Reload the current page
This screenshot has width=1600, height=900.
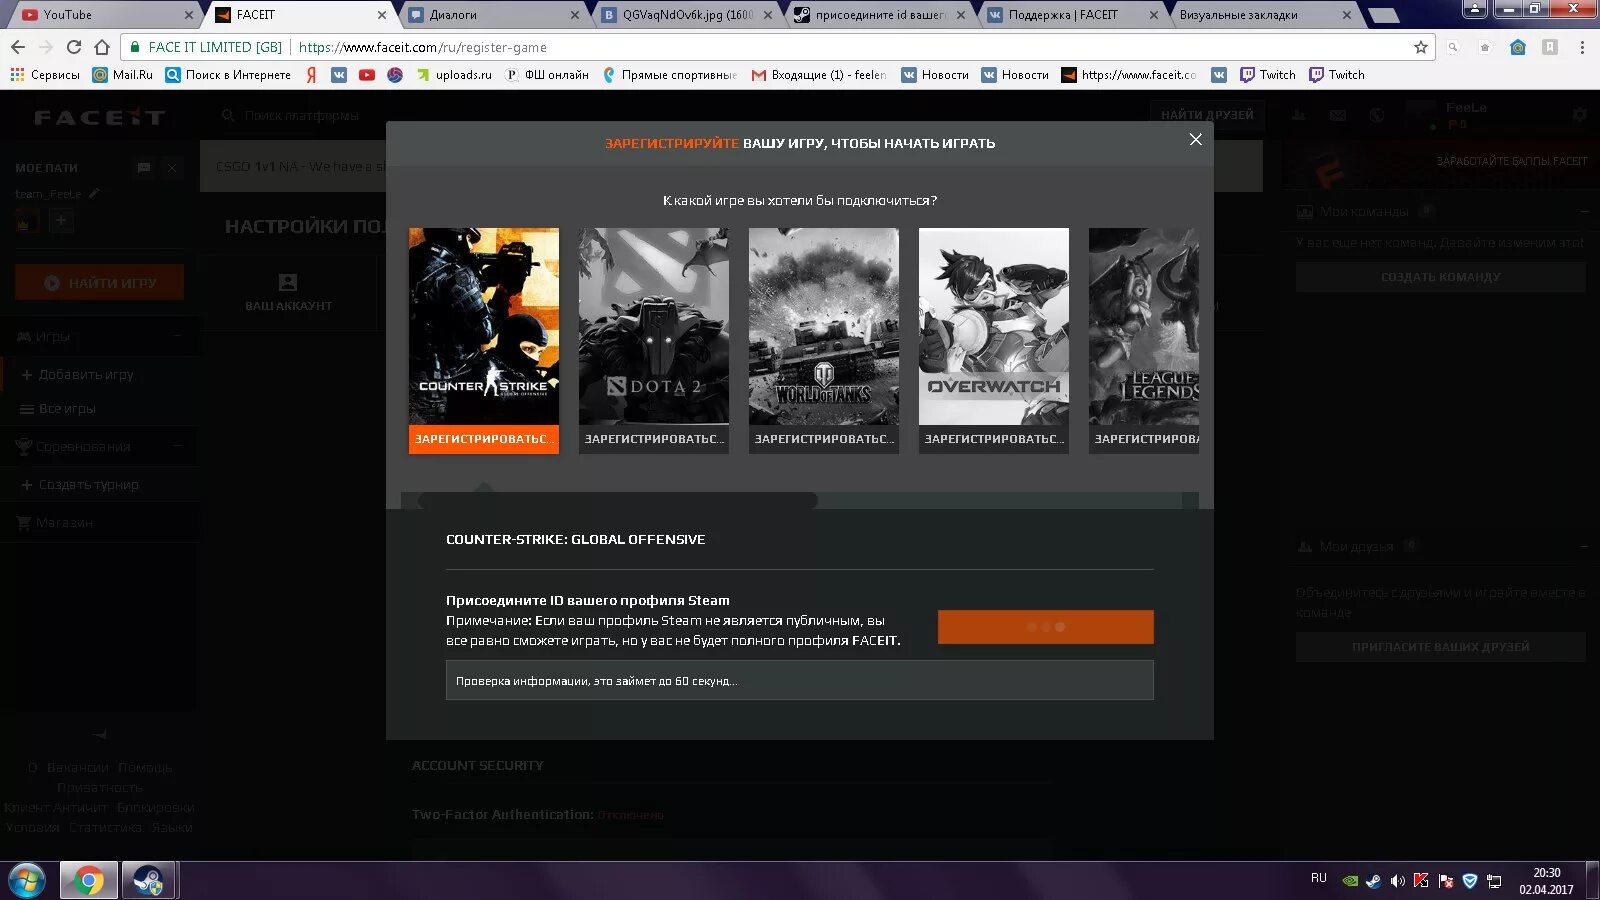[x=74, y=47]
